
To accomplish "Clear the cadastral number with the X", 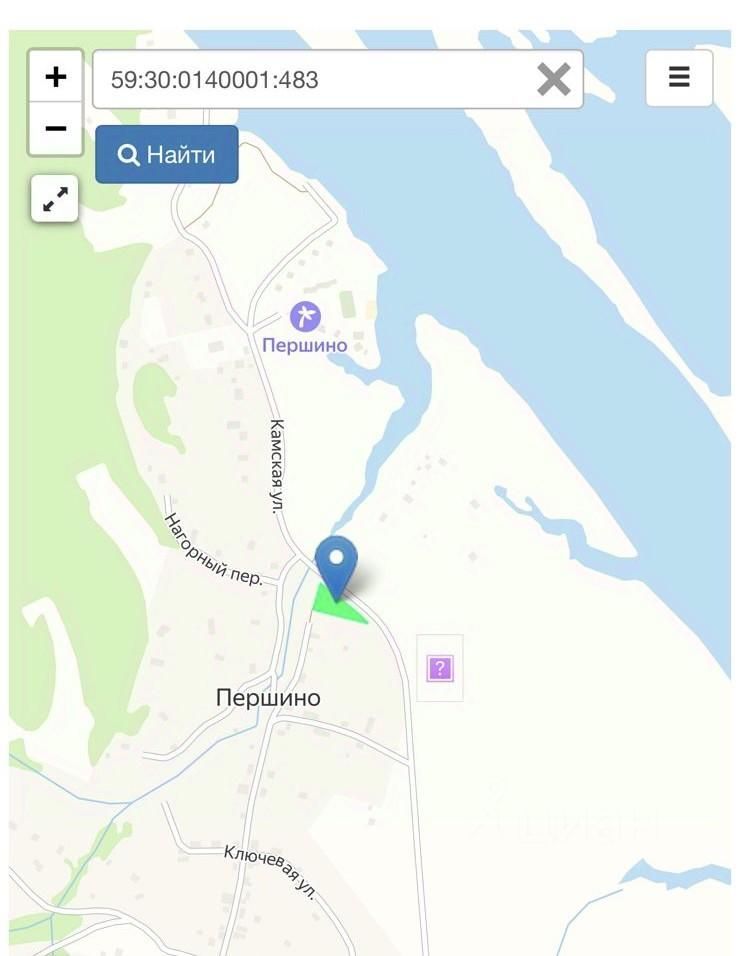I will pos(553,79).
